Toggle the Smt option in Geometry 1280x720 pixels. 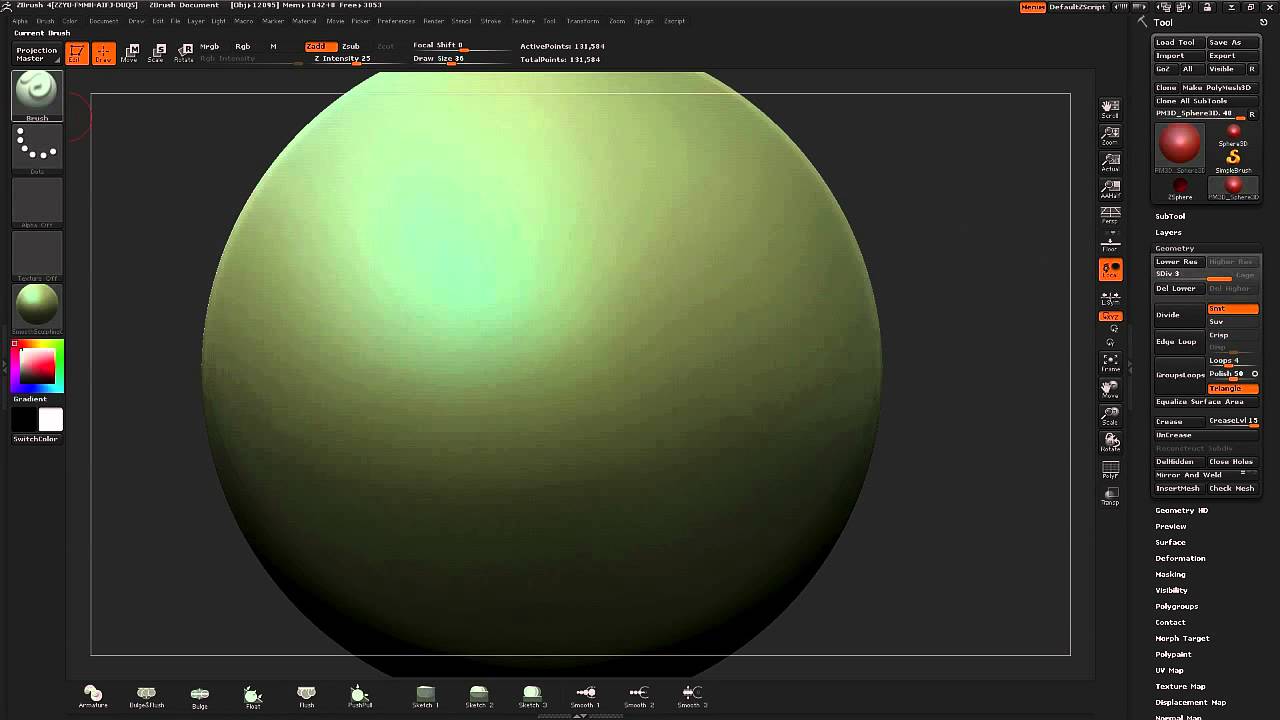pos(1233,309)
